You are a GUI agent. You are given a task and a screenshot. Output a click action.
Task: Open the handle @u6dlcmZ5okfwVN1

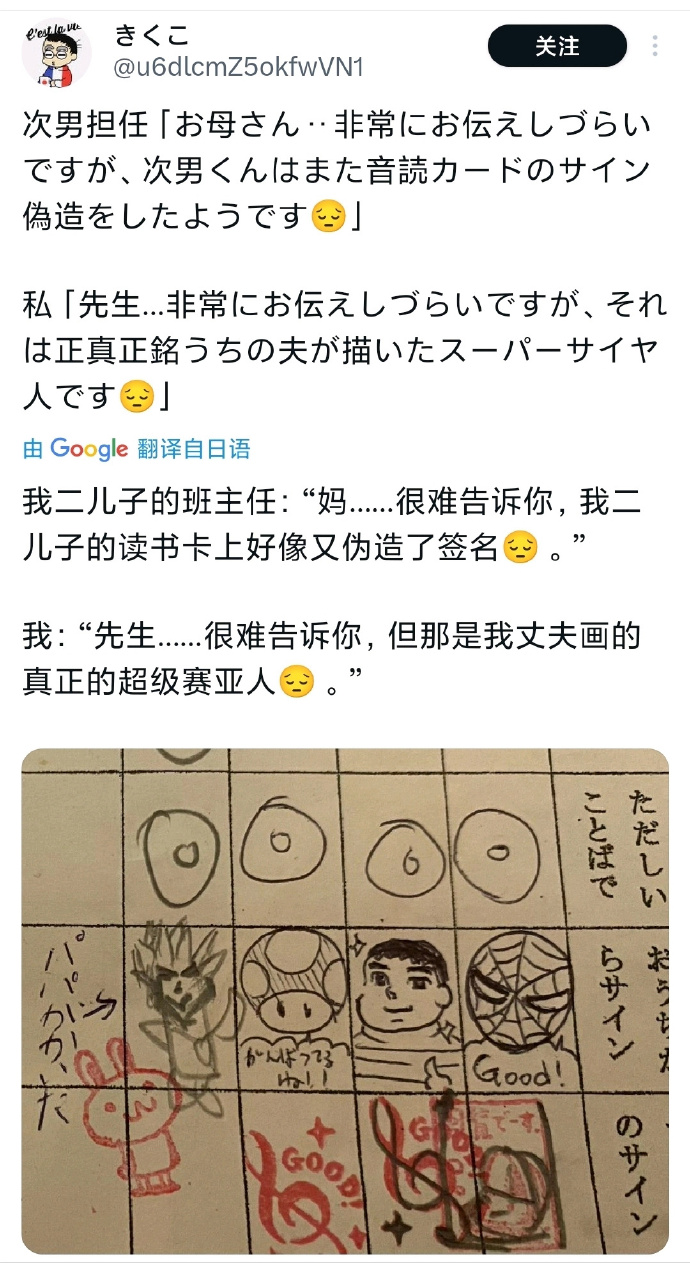pyautogui.click(x=238, y=68)
